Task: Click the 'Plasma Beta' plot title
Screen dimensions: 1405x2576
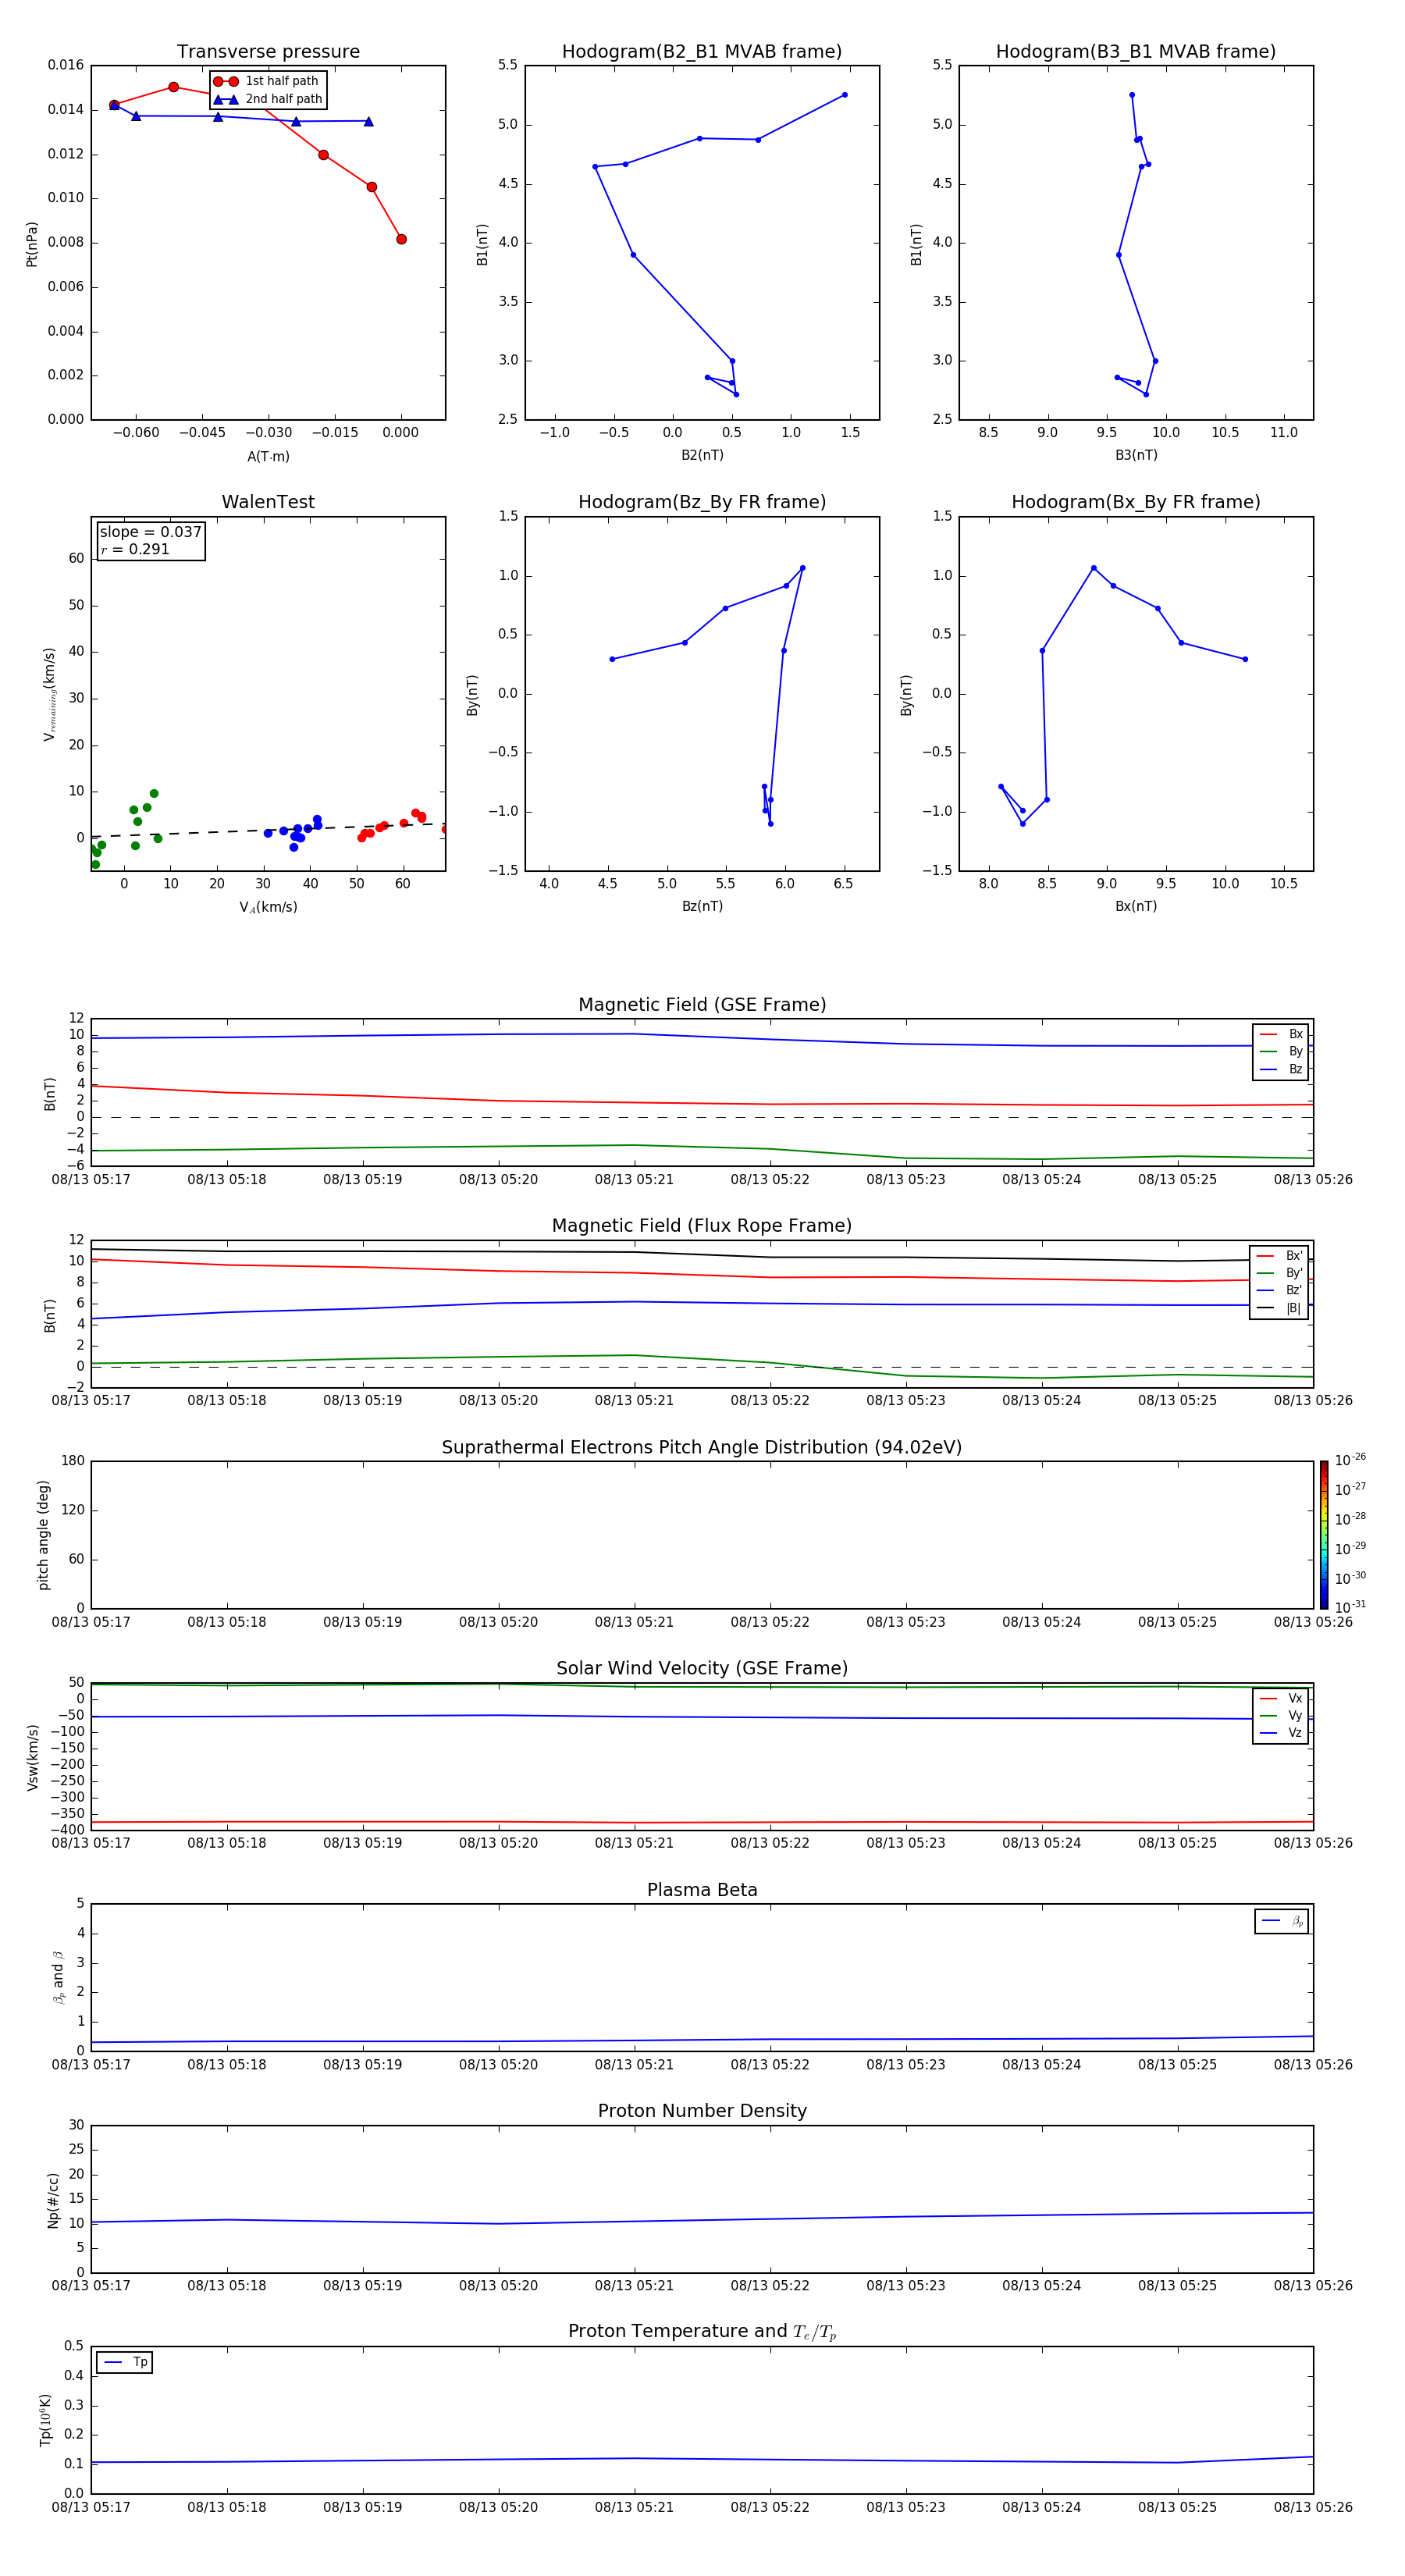Action: click(702, 1890)
